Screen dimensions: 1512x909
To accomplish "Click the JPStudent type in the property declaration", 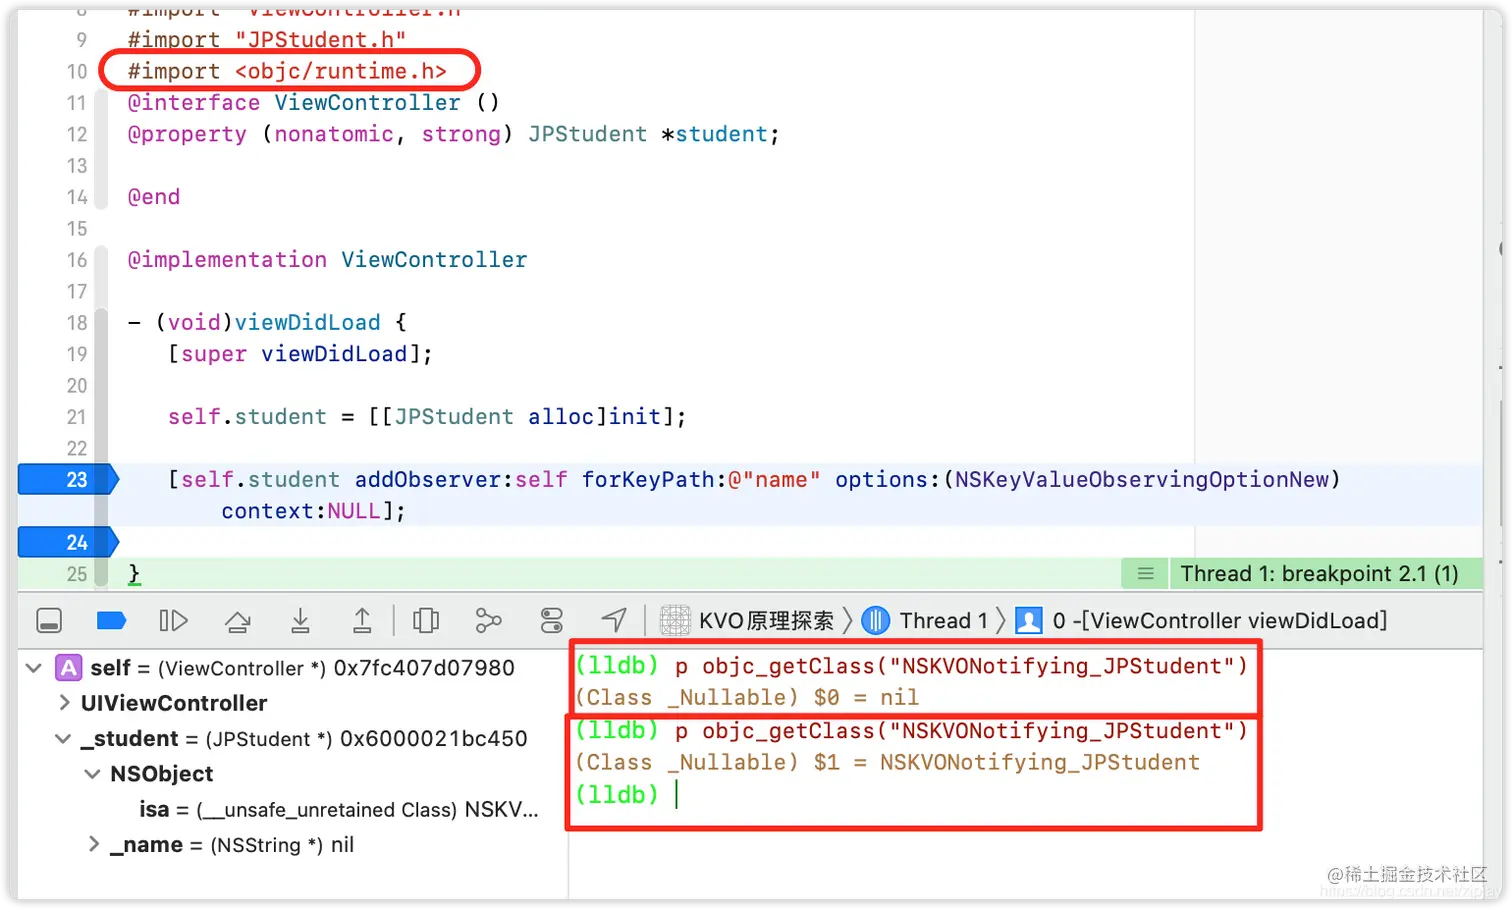I will pyautogui.click(x=587, y=134).
